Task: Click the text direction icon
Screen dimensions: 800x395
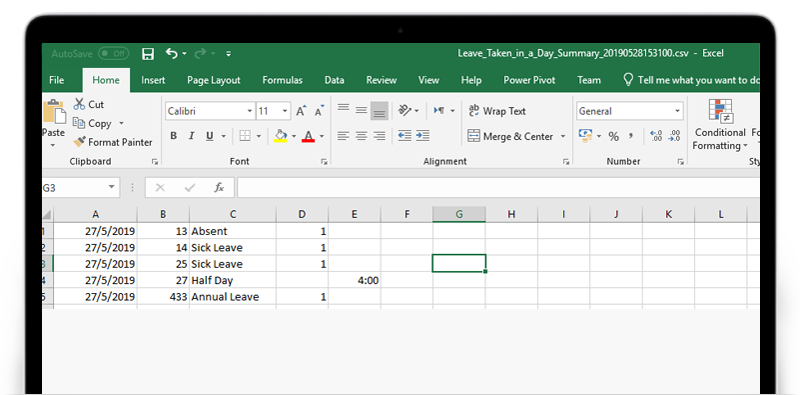Action: pyautogui.click(x=439, y=110)
